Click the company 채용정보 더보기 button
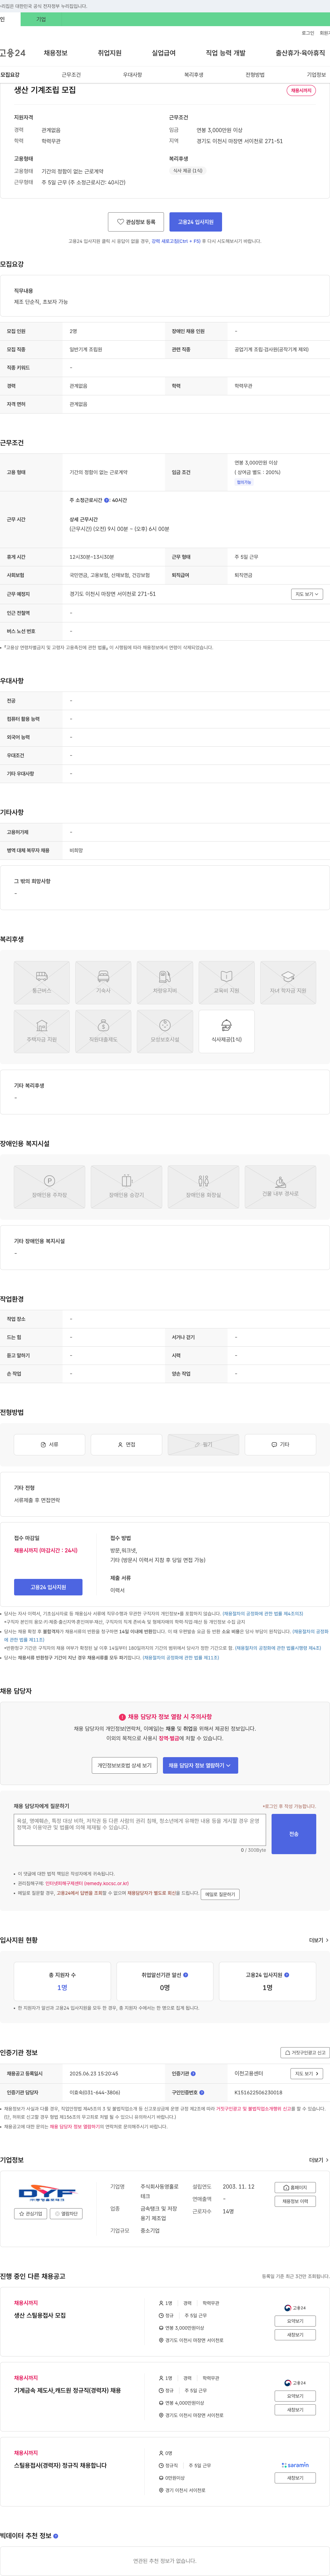The image size is (330, 2576). tap(295, 2201)
